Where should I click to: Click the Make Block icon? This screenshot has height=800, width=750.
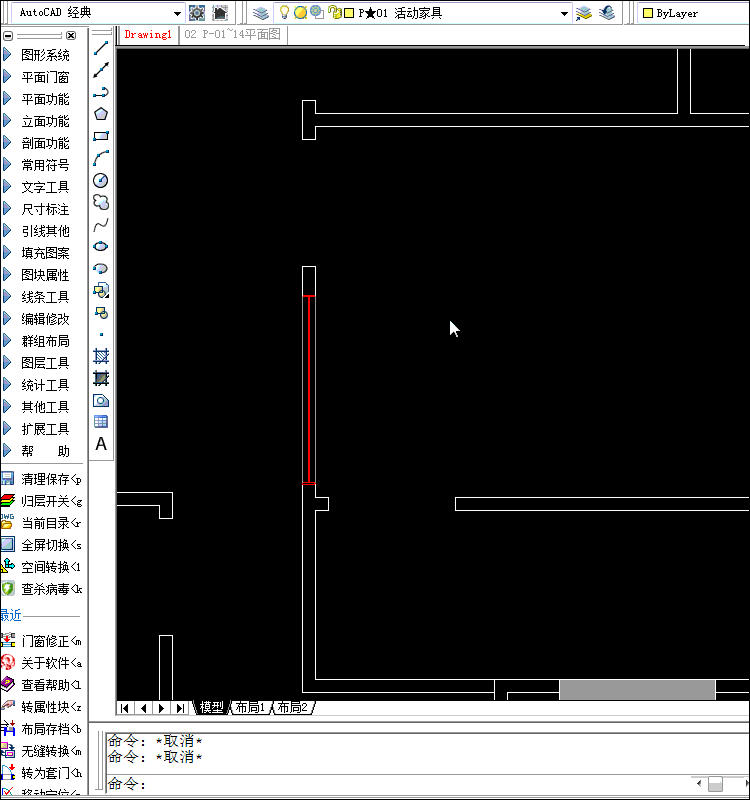click(101, 312)
